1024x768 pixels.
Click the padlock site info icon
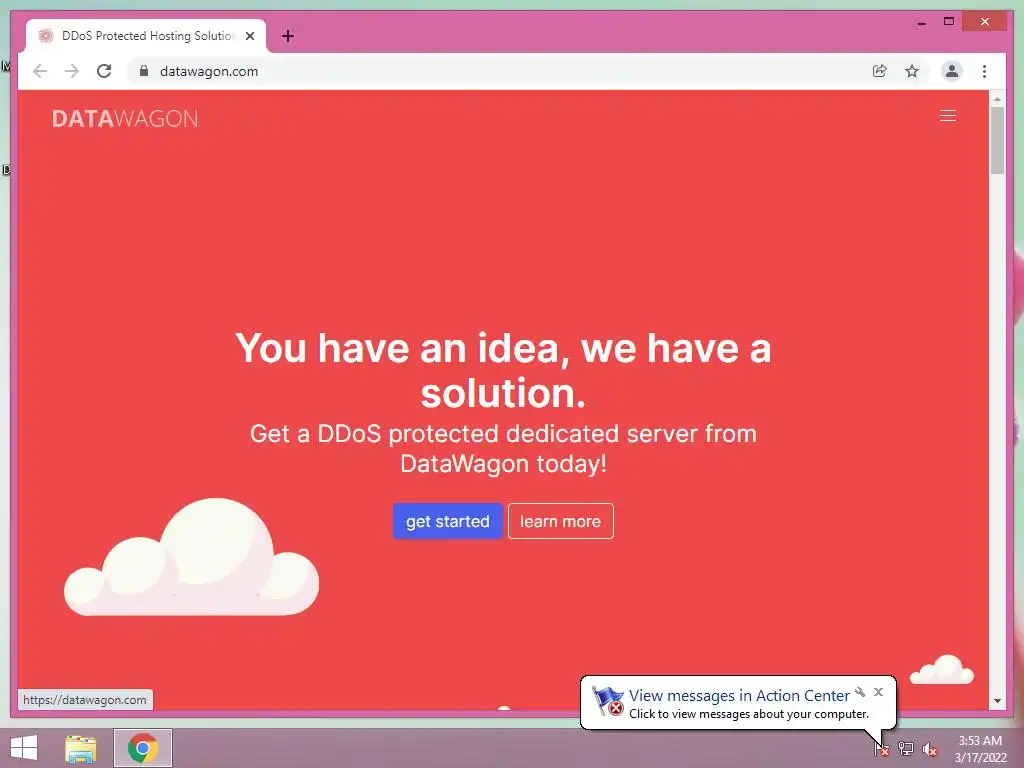144,71
